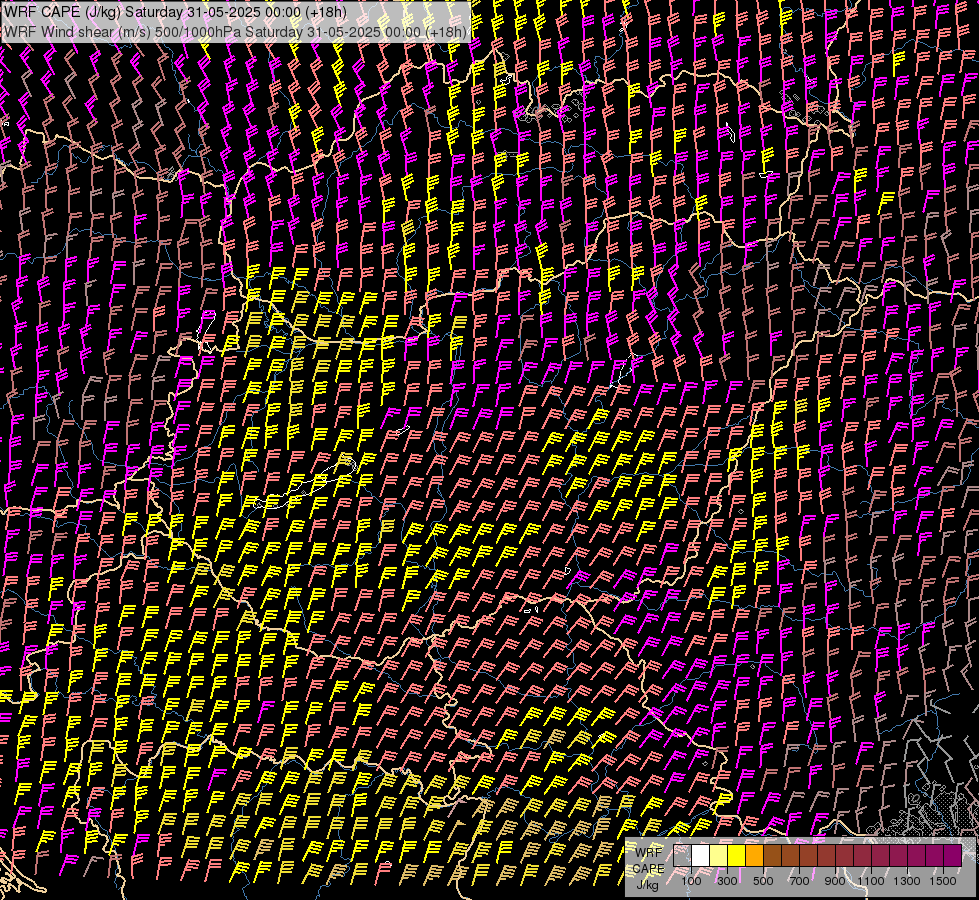Click the orange CAPE legend swatch
The height and width of the screenshot is (900, 979).
tap(754, 856)
